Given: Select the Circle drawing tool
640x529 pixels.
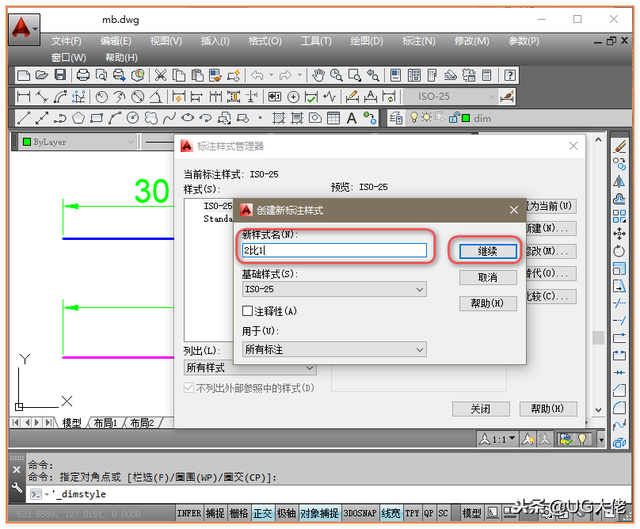Looking at the screenshot, I should [133, 118].
